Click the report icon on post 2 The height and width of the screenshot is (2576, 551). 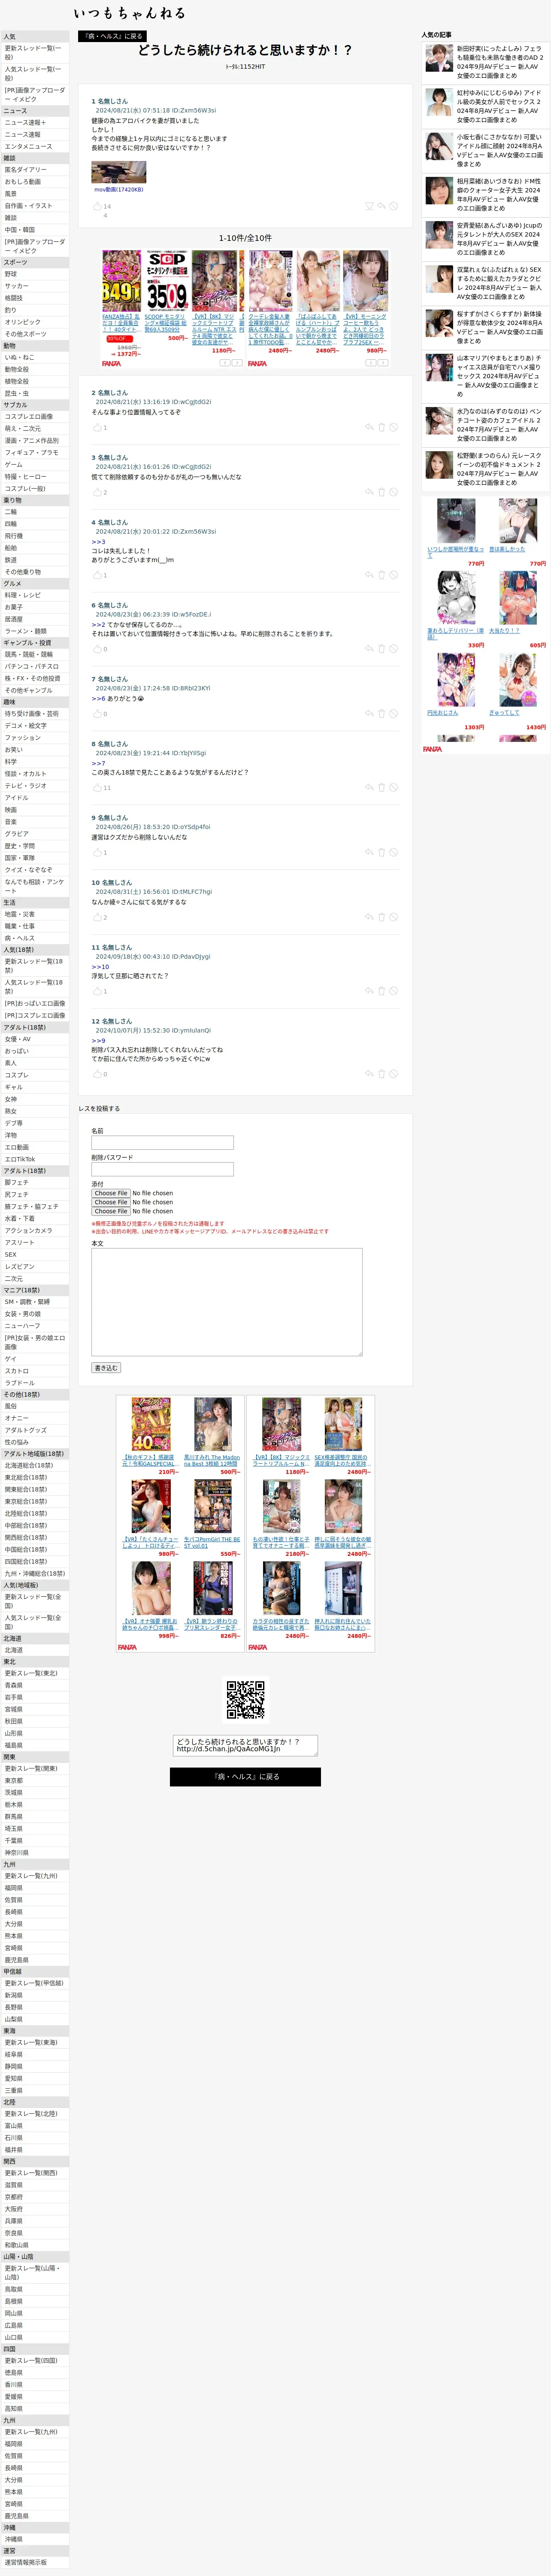point(393,427)
